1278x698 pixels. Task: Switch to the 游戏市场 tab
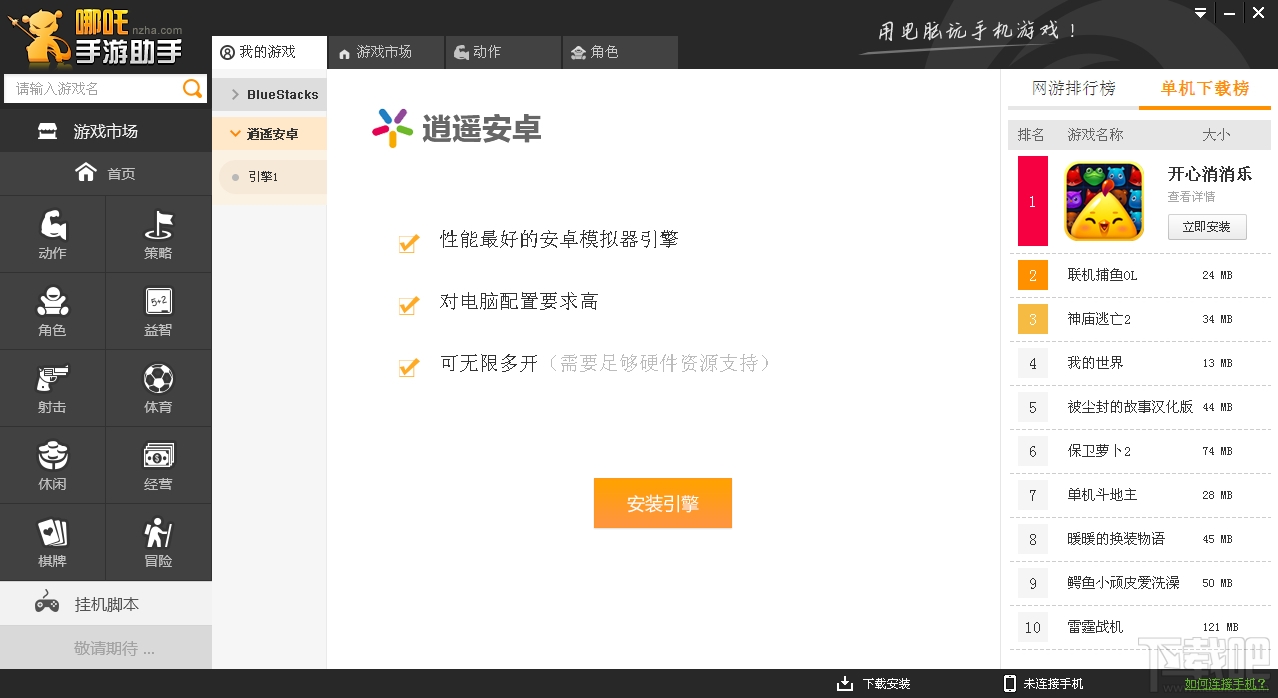(x=385, y=52)
